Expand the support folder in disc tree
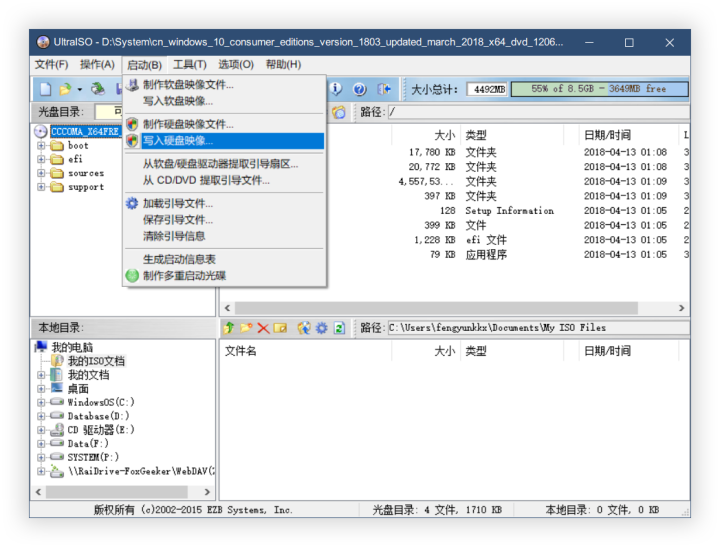This screenshot has height=547, width=720. pos(41,187)
